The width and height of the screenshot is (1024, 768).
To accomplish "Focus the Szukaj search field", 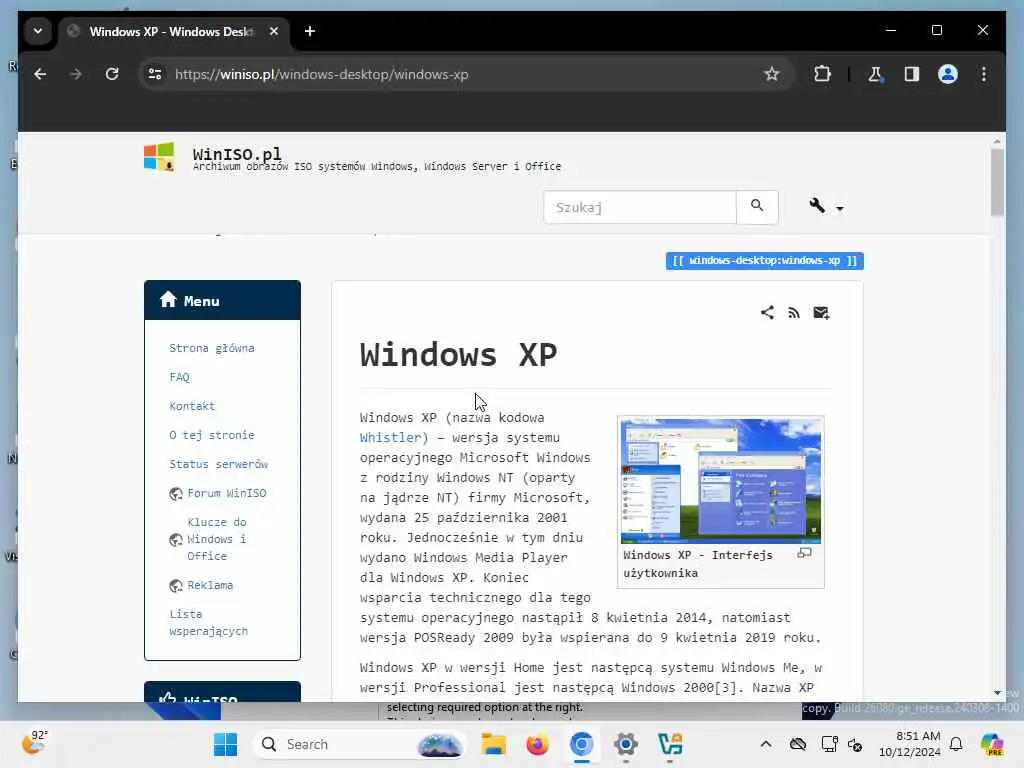I will [639, 208].
